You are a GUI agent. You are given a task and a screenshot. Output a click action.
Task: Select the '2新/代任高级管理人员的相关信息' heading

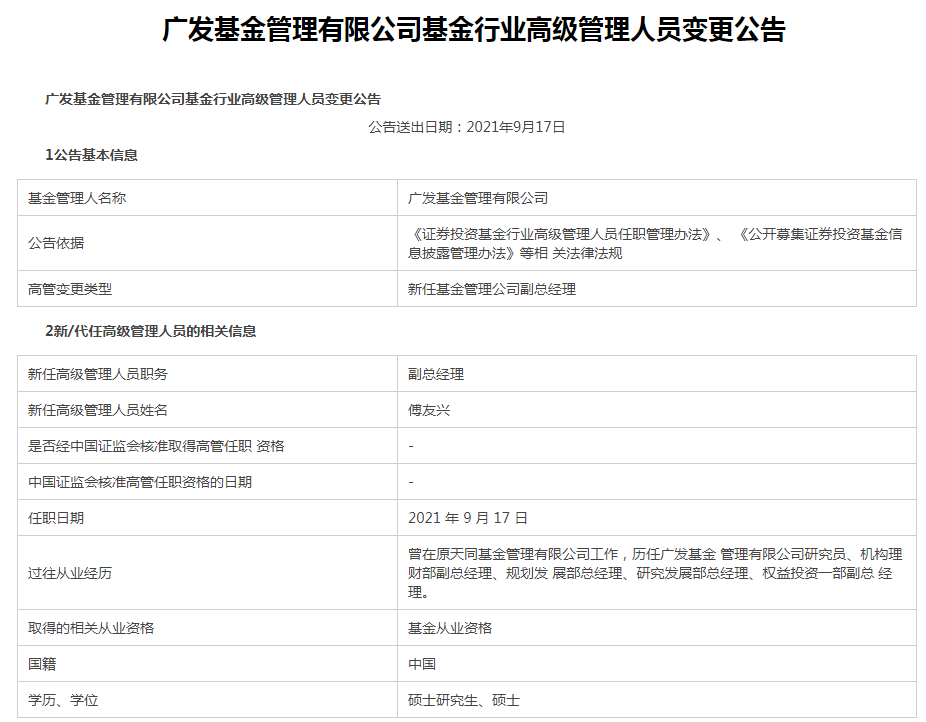(150, 331)
